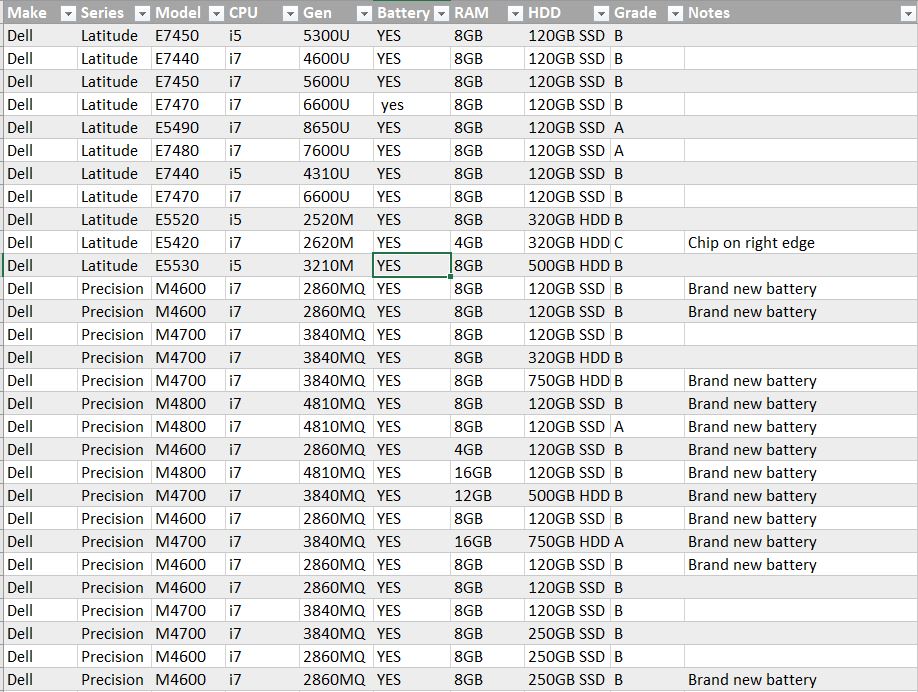Select the Gen cell 5300U

(337, 36)
